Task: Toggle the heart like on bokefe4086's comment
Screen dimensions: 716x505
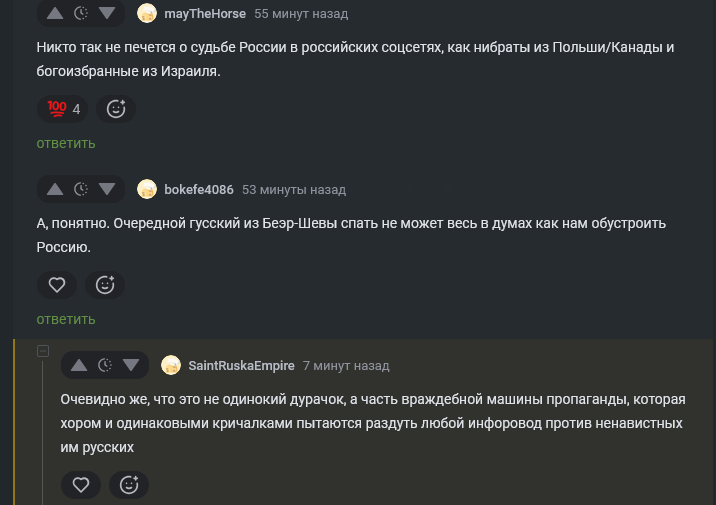Action: 57,285
